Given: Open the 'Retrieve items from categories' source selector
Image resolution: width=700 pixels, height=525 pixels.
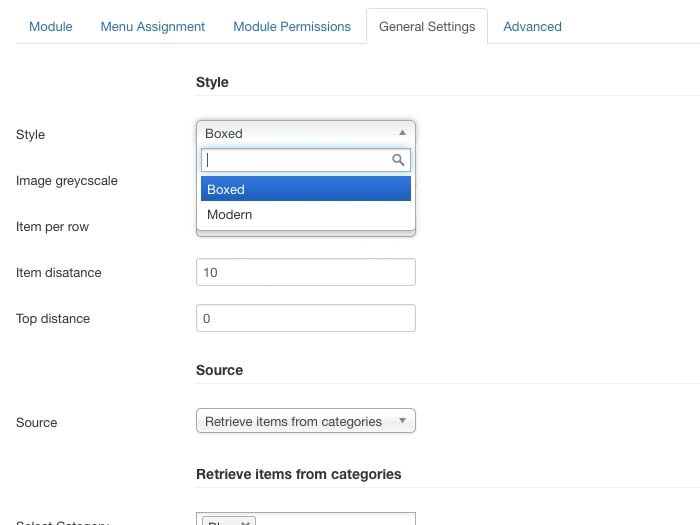Looking at the screenshot, I should 294,422.
